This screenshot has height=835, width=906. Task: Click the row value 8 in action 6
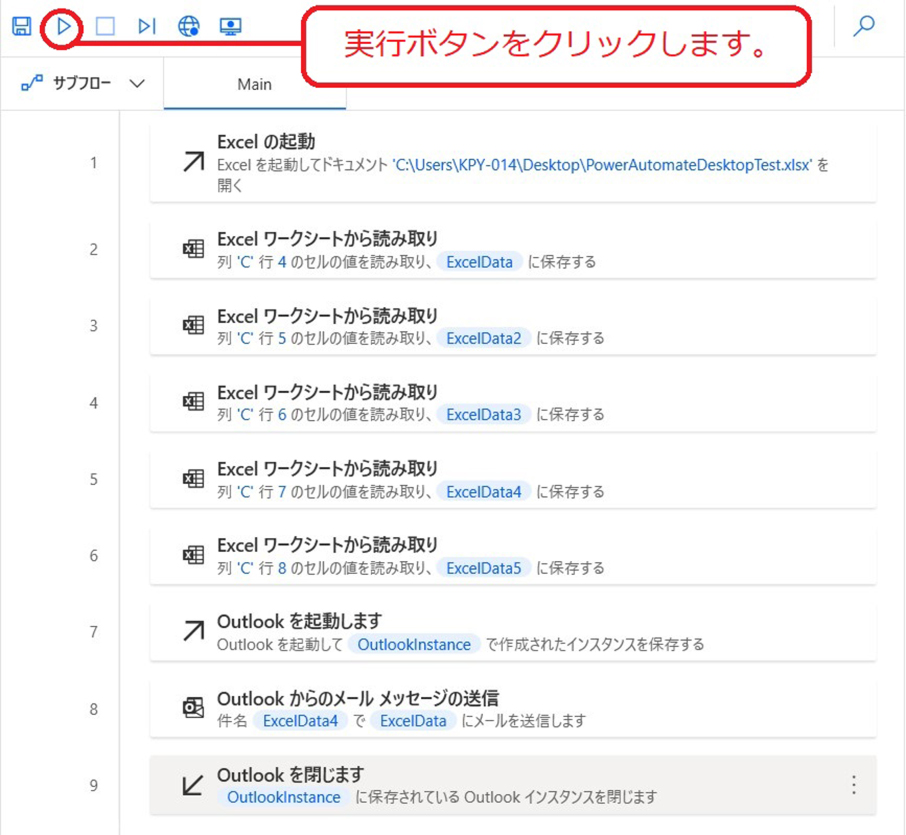click(282, 569)
